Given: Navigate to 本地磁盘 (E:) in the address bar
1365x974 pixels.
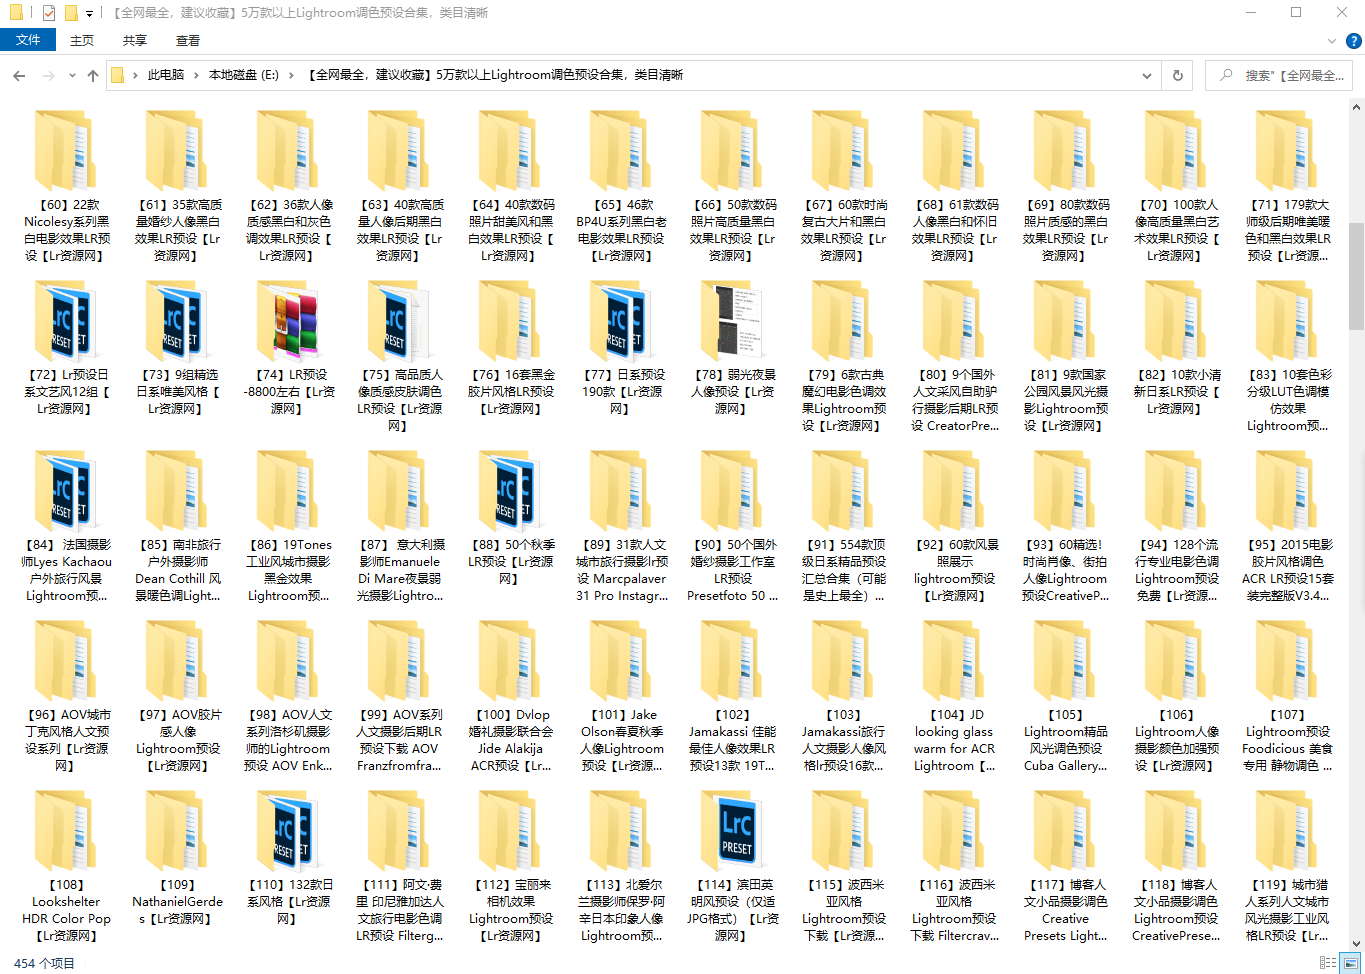Looking at the screenshot, I should [x=244, y=75].
